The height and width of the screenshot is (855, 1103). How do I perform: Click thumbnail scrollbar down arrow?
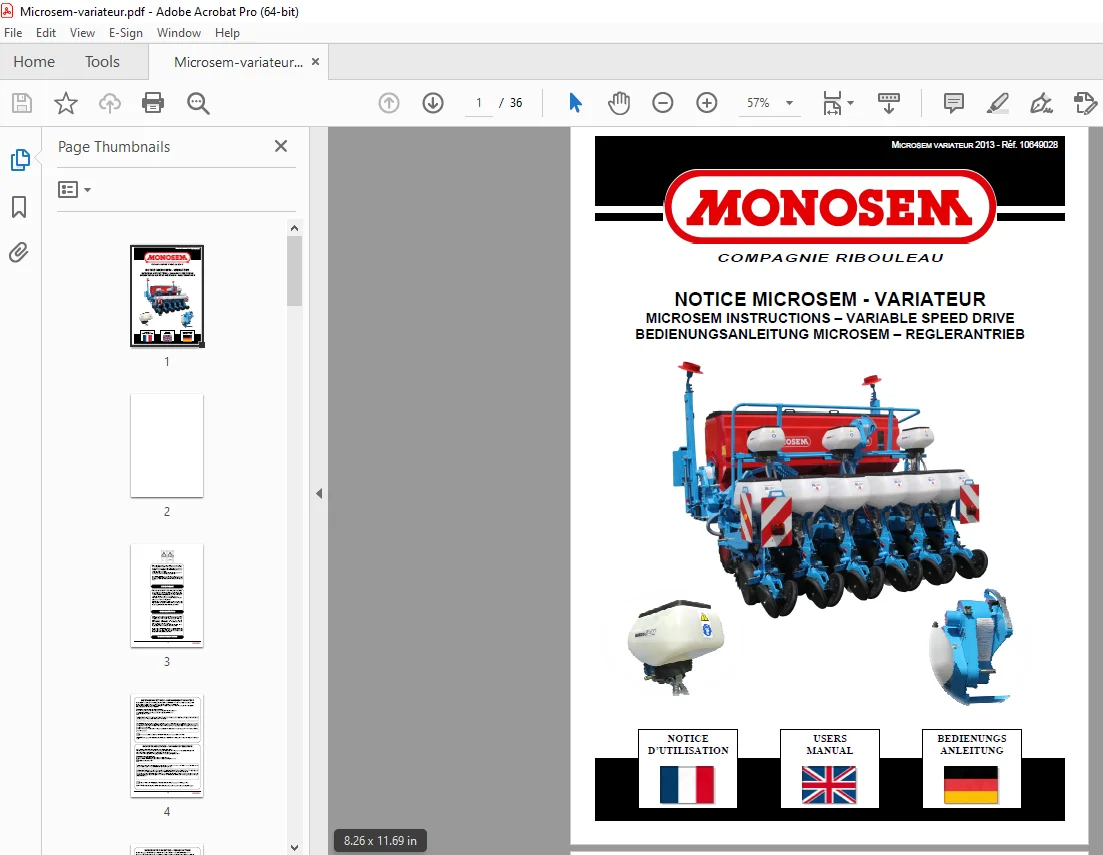click(x=295, y=848)
